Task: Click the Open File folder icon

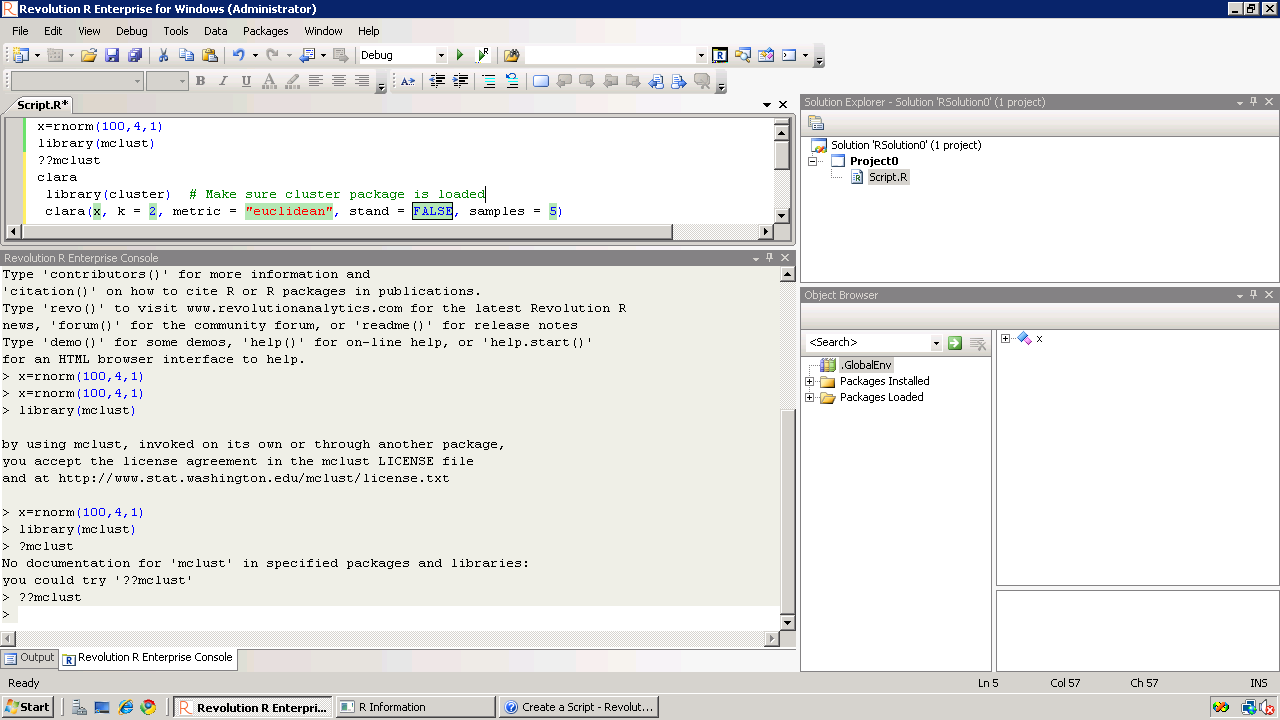Action: pos(89,55)
